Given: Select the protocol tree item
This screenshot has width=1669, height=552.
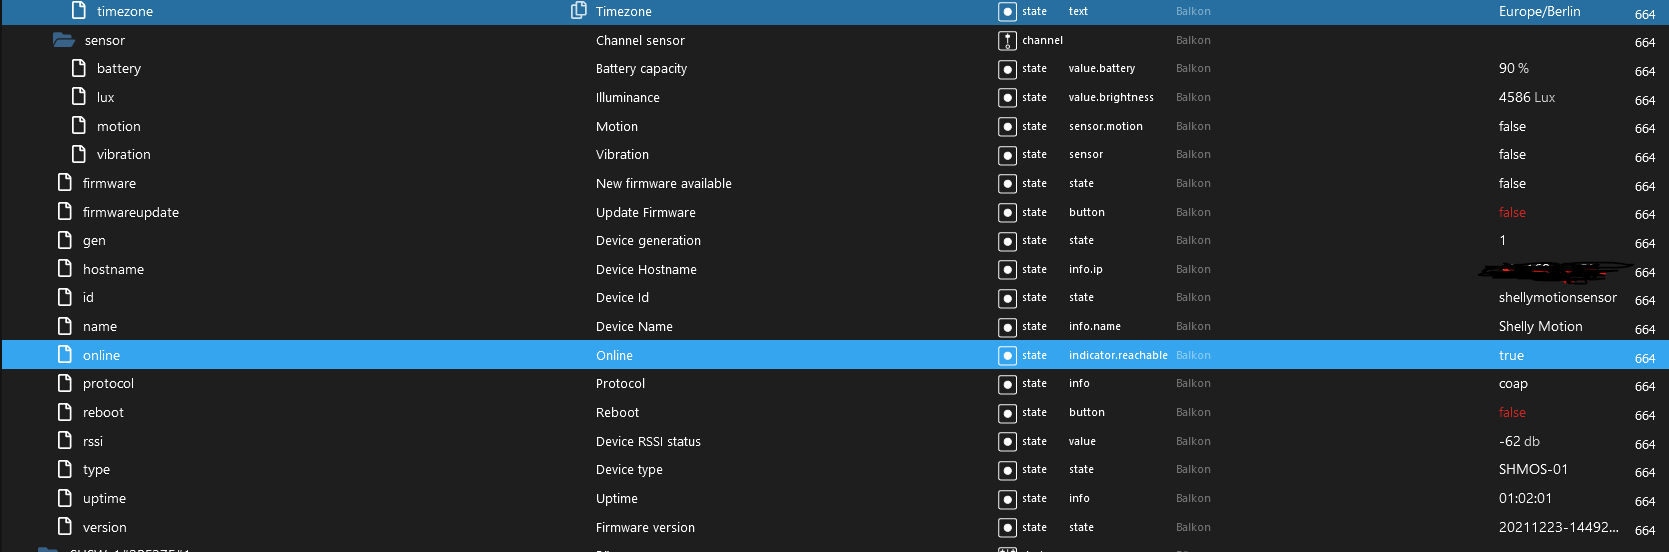Looking at the screenshot, I should point(108,383).
